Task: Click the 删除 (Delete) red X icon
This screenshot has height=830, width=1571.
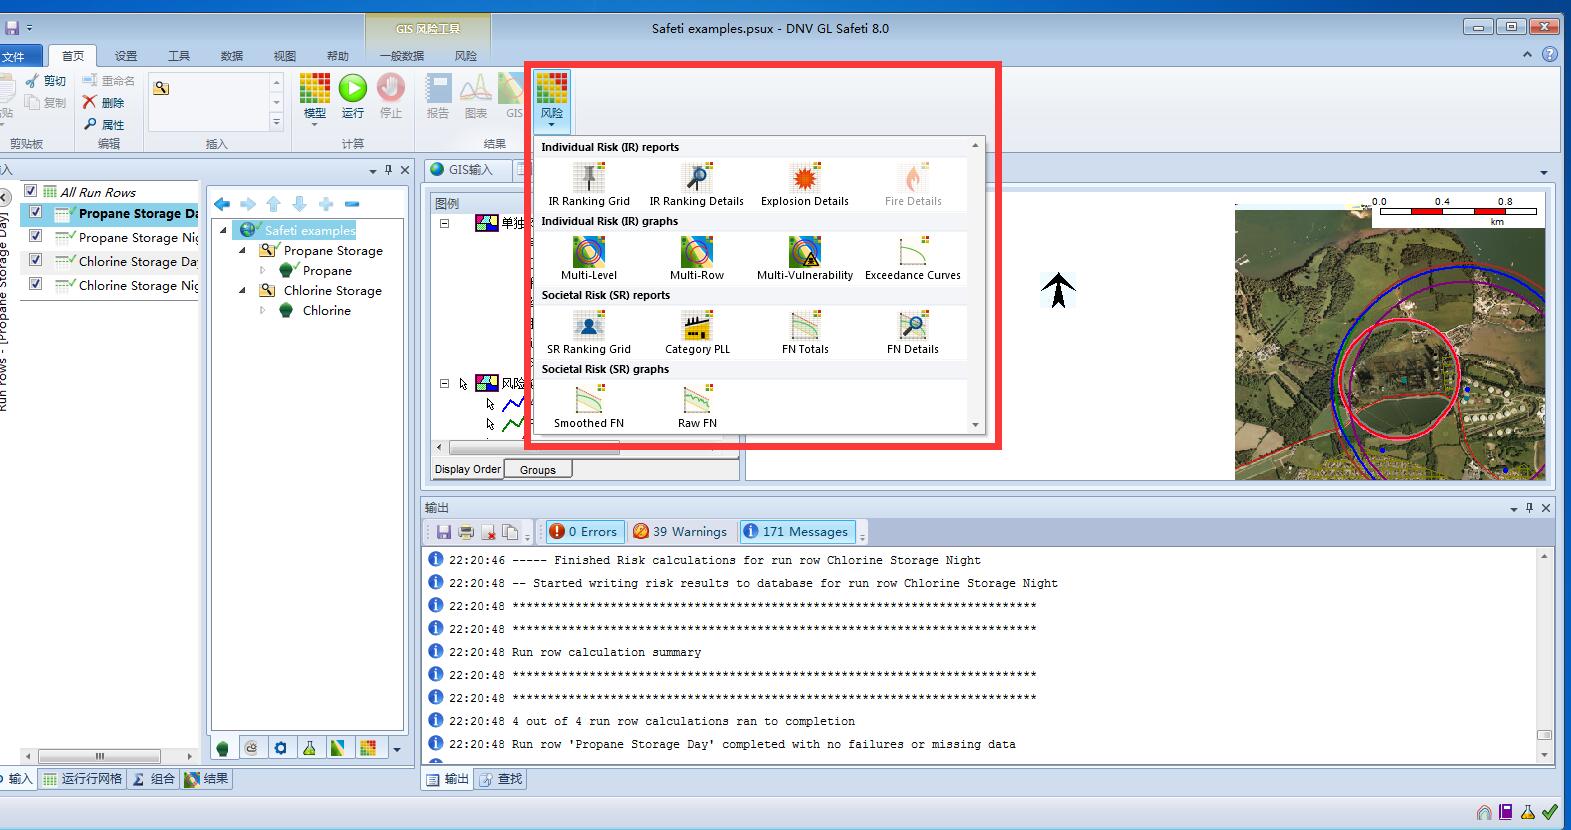Action: coord(90,102)
